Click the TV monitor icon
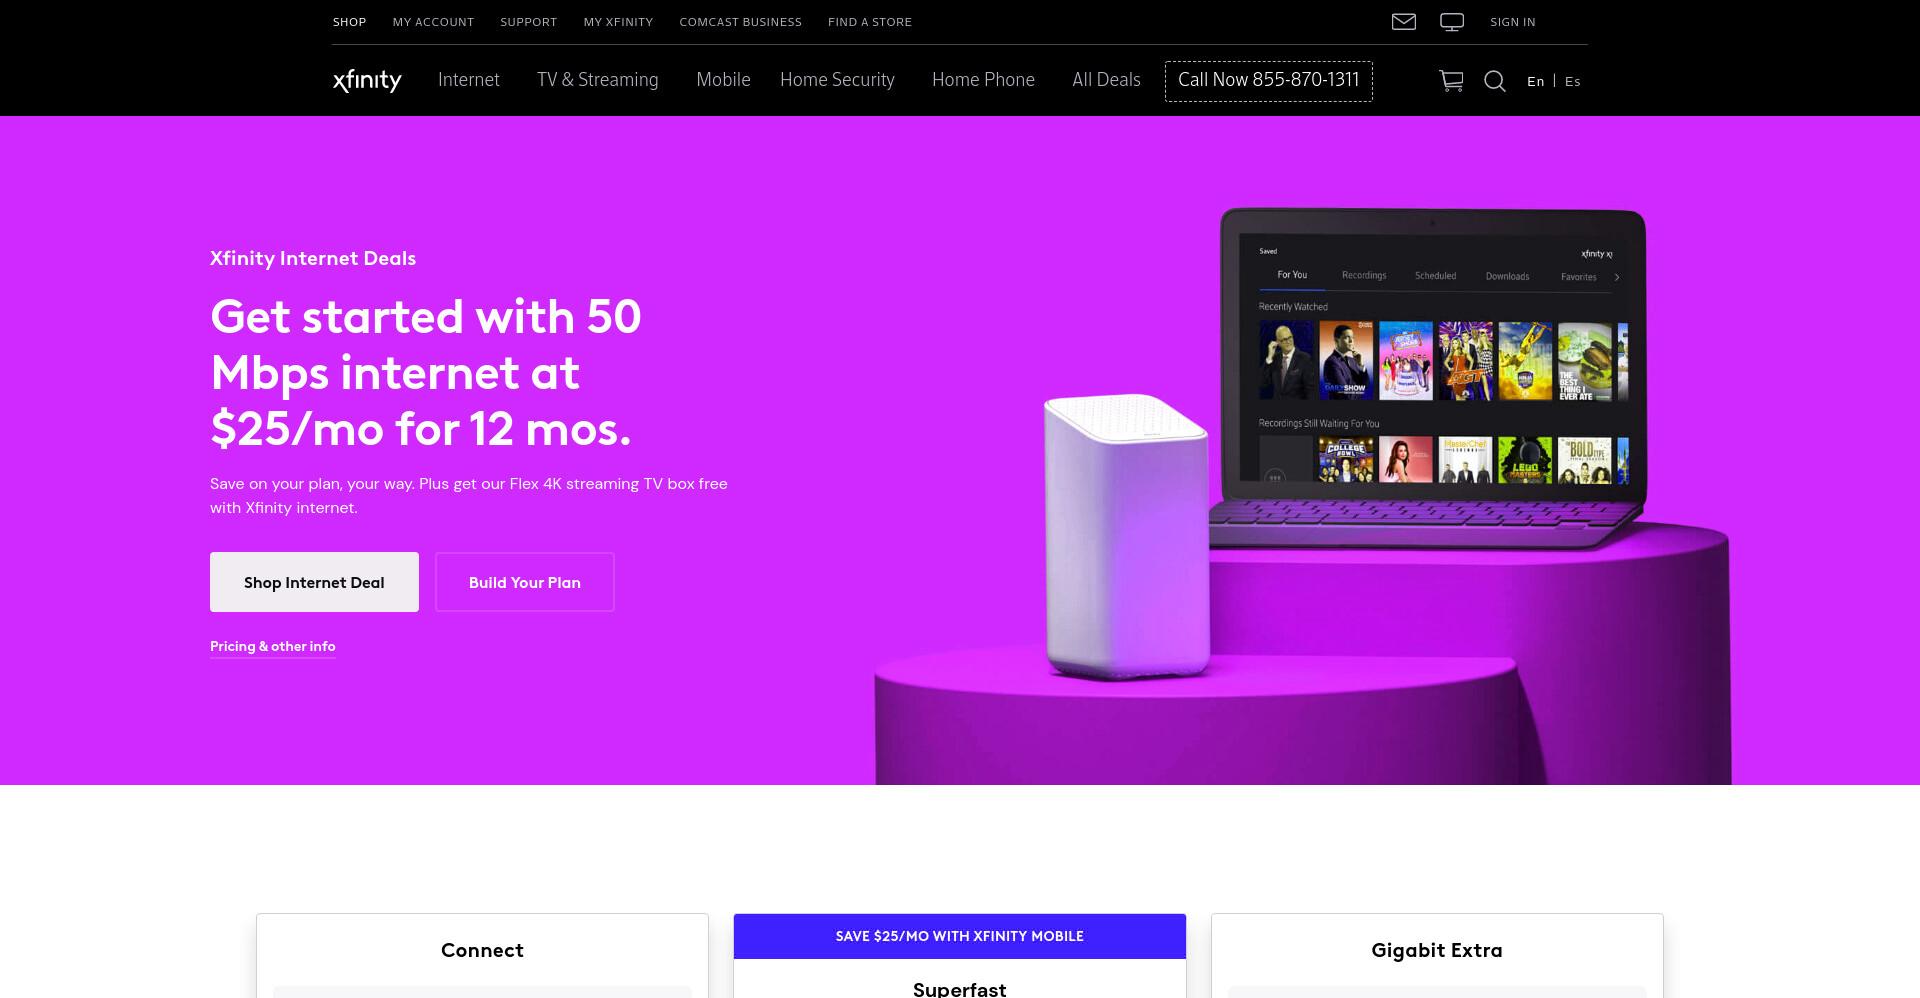The height and width of the screenshot is (998, 1920). [1452, 22]
